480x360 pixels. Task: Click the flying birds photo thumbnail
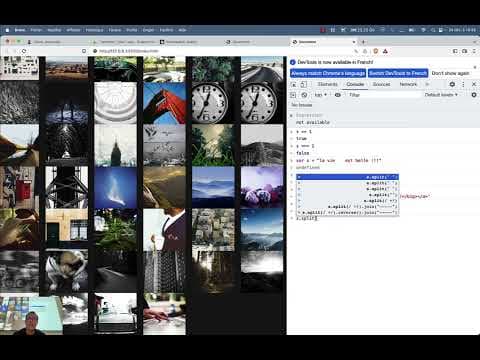(x=164, y=145)
